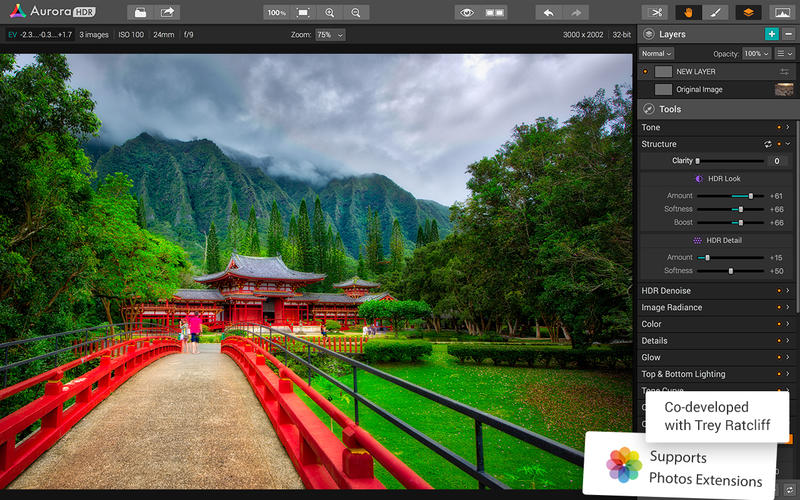This screenshot has height=500, width=800.
Task: Click the Tools panel header icon
Action: (648, 109)
